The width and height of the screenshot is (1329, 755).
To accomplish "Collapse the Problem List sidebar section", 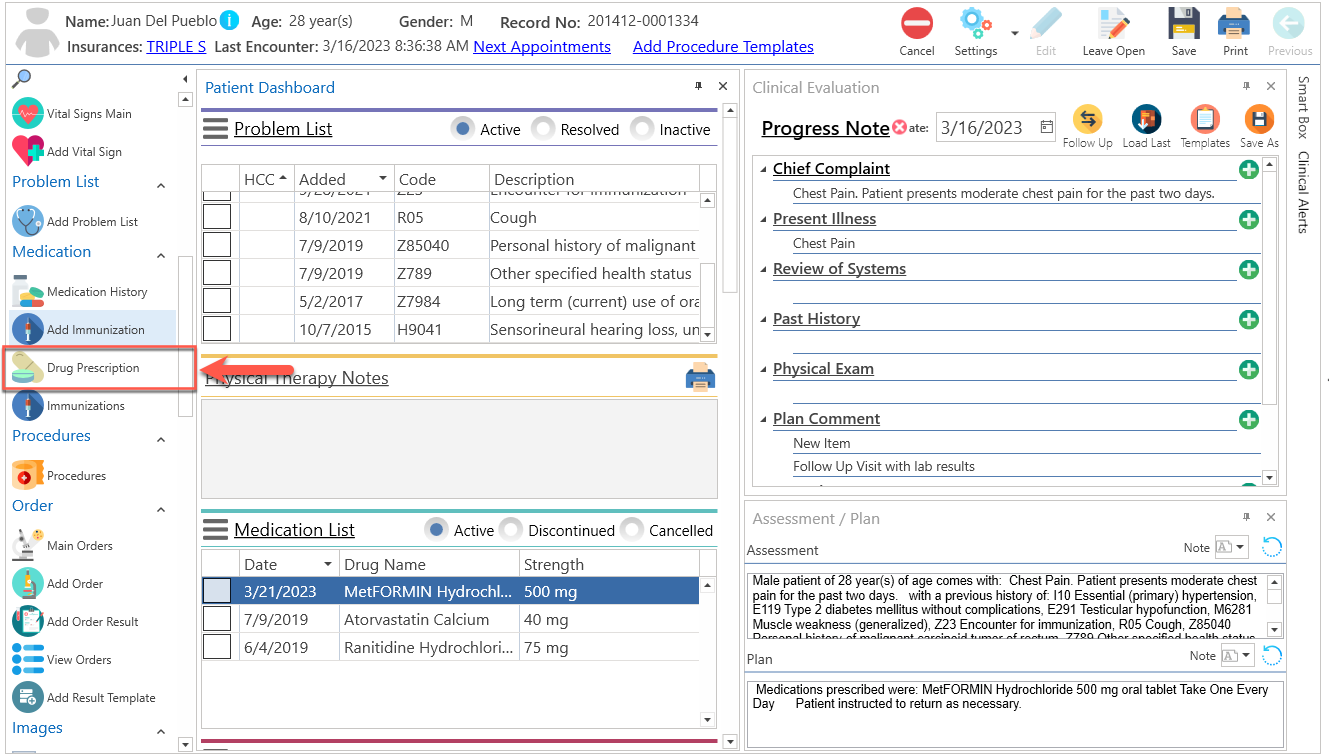I will coord(162,185).
